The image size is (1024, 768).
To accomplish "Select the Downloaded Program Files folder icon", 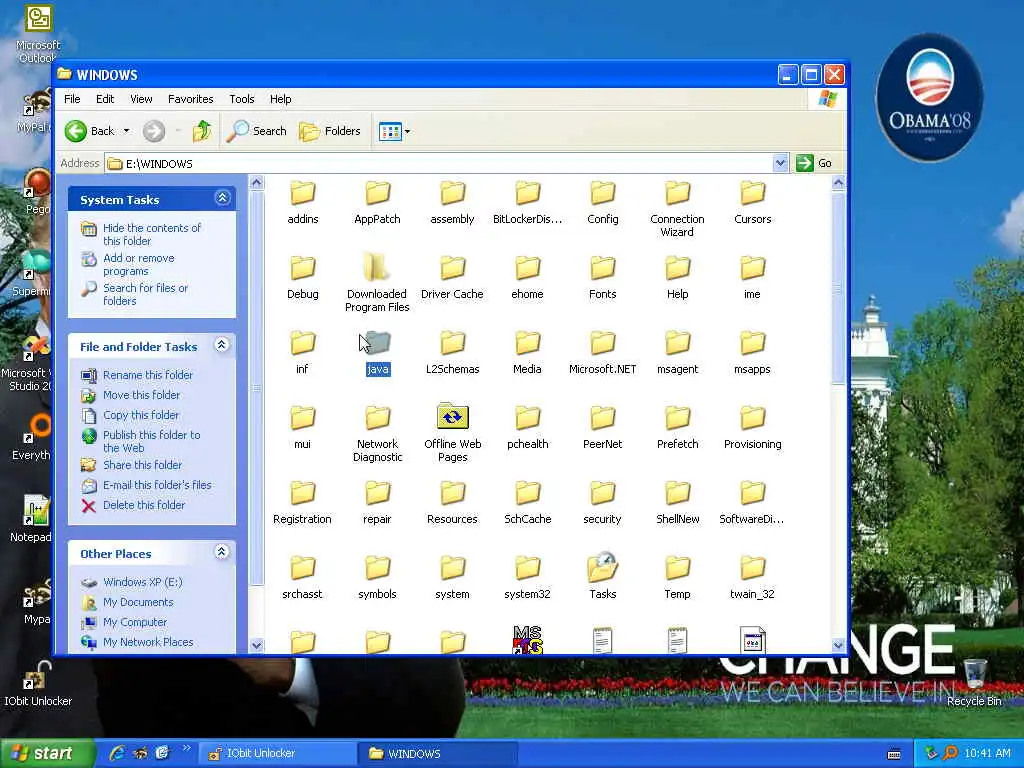I will (377, 268).
